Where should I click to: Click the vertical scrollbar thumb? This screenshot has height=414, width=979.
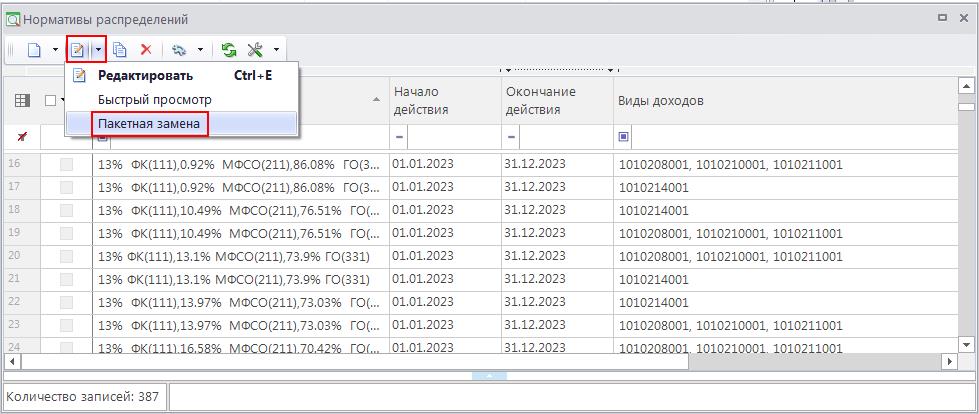(966, 107)
